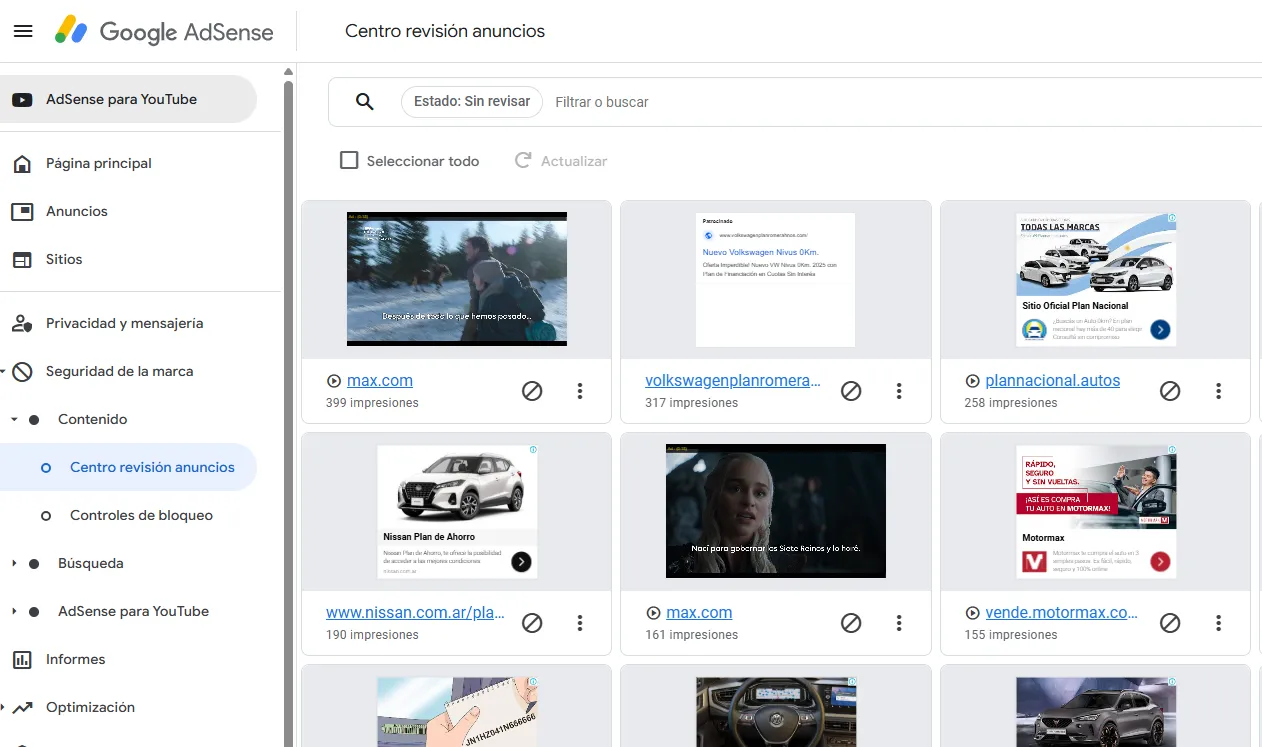Open the navigation hamburger menu
The width and height of the screenshot is (1262, 747).
tap(23, 30)
